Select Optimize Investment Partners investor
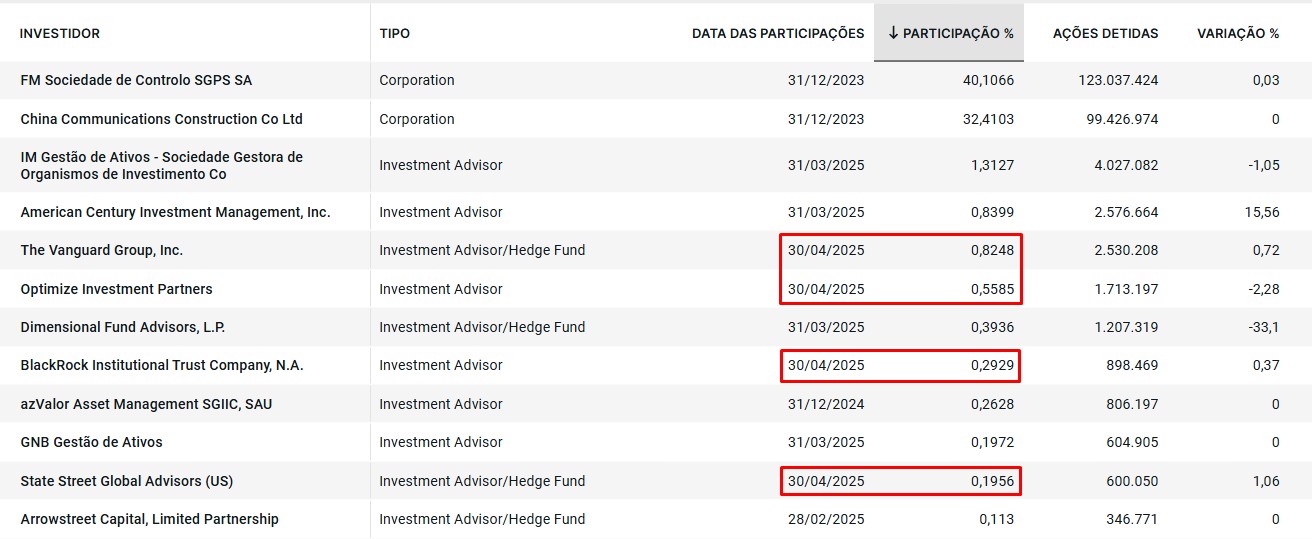1312x539 pixels. [x=116, y=289]
